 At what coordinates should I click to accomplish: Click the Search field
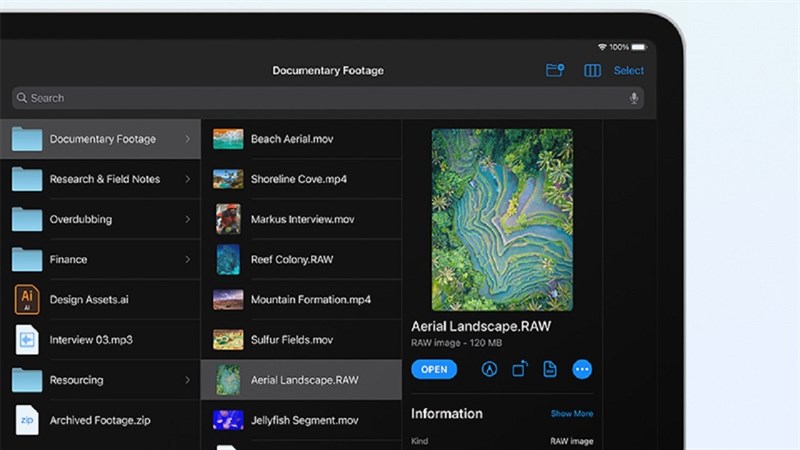coord(328,98)
